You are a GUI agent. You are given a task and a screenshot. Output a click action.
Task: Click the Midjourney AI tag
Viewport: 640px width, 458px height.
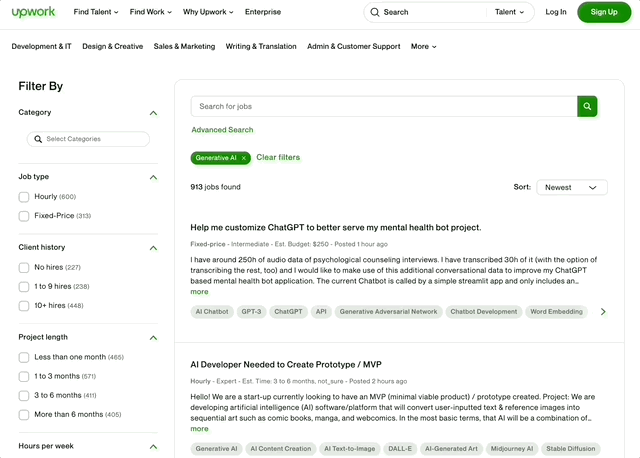tap(512, 449)
